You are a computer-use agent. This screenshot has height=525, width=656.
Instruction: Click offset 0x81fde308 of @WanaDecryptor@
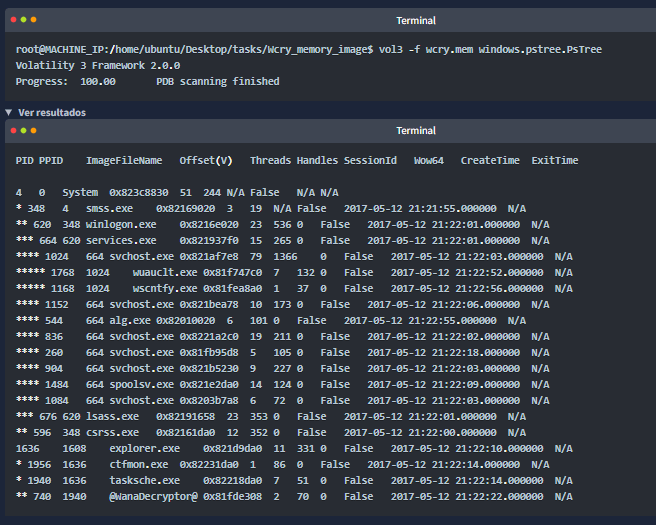click(x=233, y=497)
